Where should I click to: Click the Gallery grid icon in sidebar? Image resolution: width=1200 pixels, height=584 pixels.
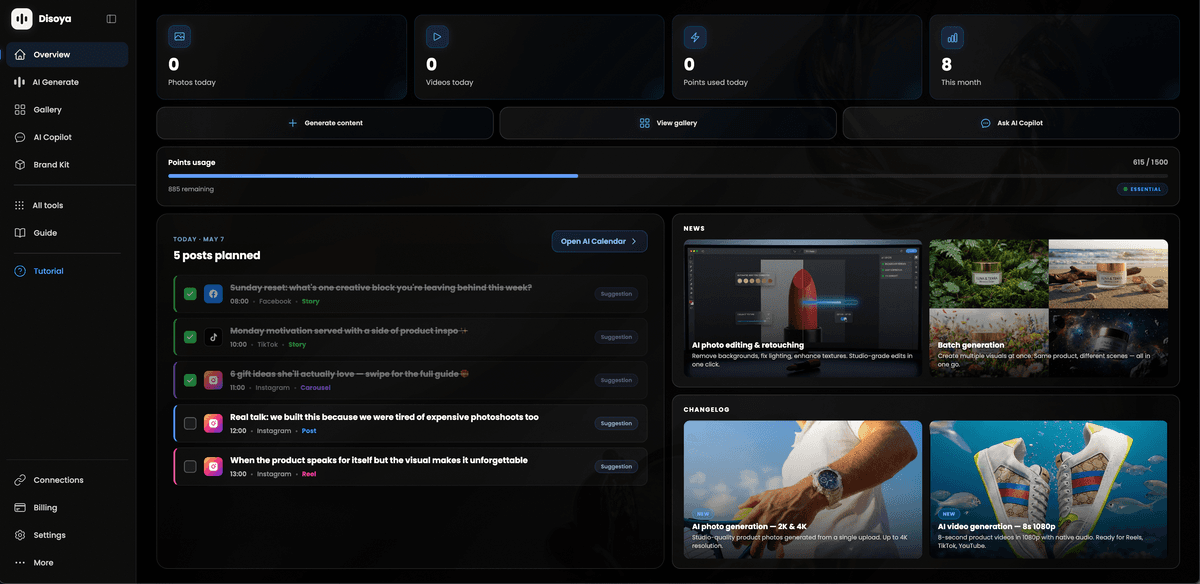click(x=20, y=110)
